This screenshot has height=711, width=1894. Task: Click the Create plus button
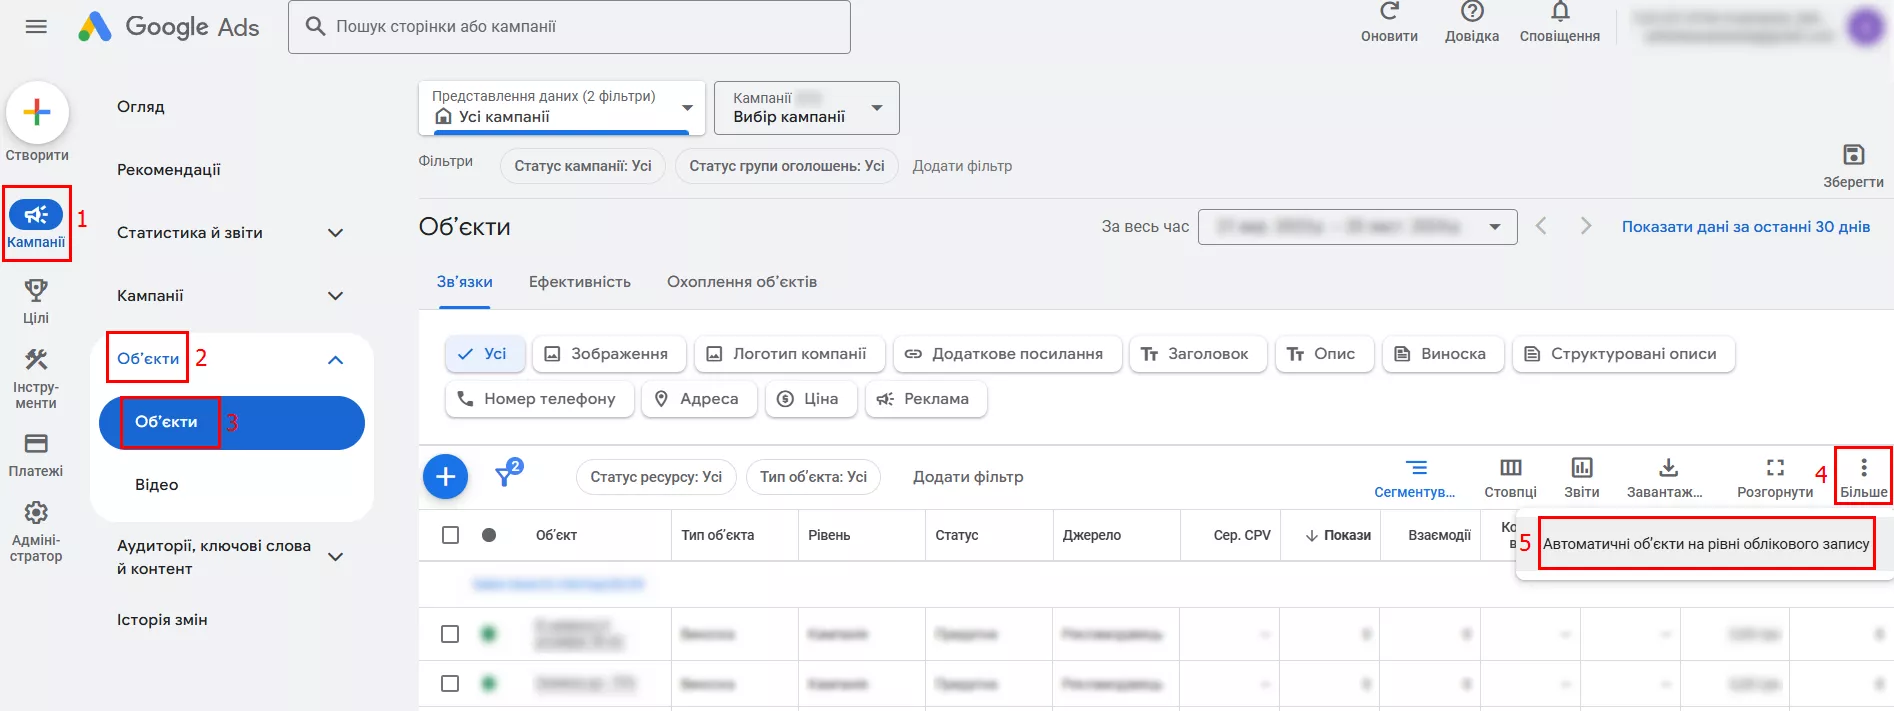pyautogui.click(x=37, y=112)
